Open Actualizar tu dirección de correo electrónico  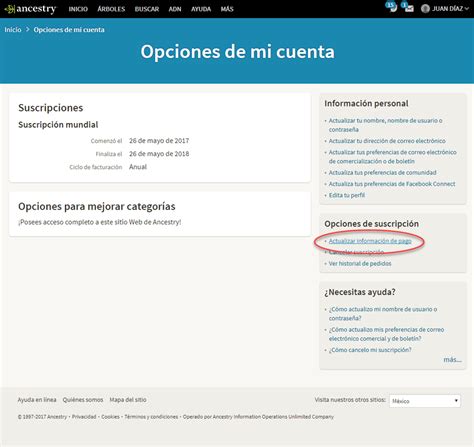[387, 141]
